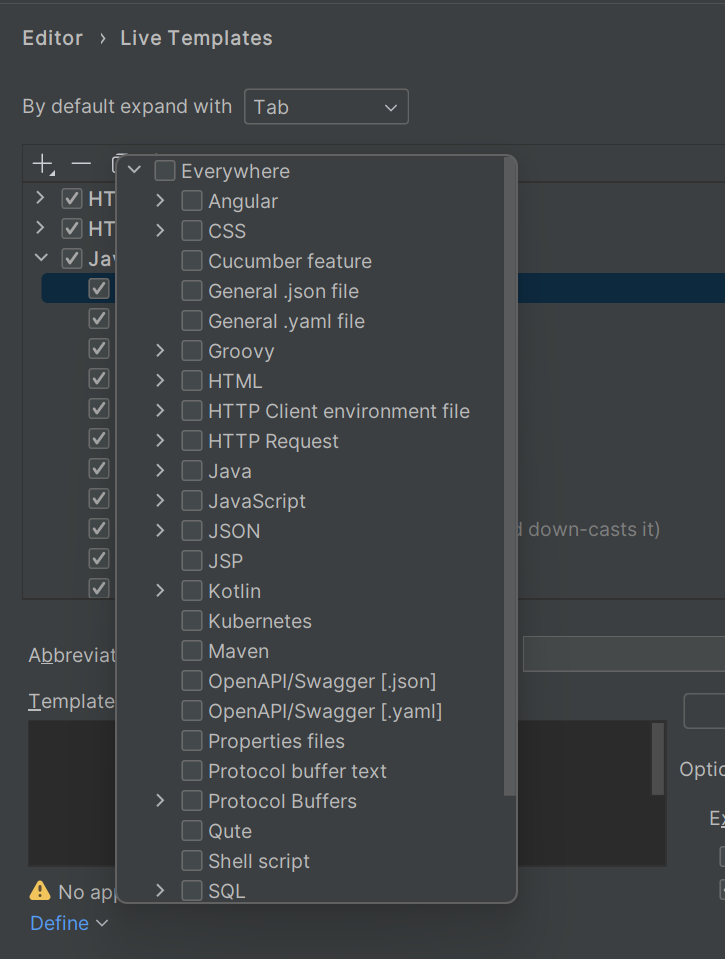Viewport: 725px width, 959px height.
Task: Click the context popup scrollbar
Action: [510, 476]
